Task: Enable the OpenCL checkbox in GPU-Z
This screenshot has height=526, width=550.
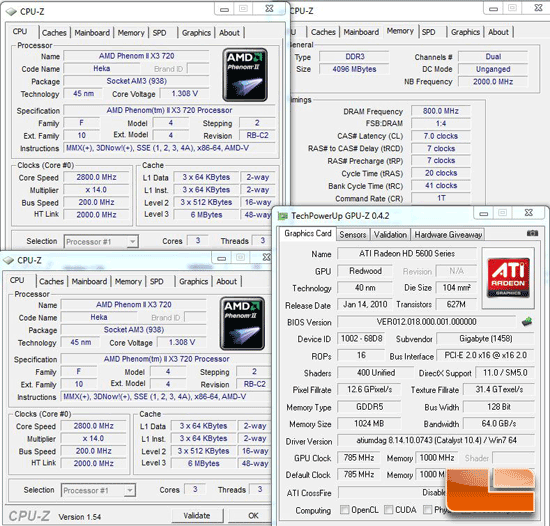Action: [x=344, y=510]
